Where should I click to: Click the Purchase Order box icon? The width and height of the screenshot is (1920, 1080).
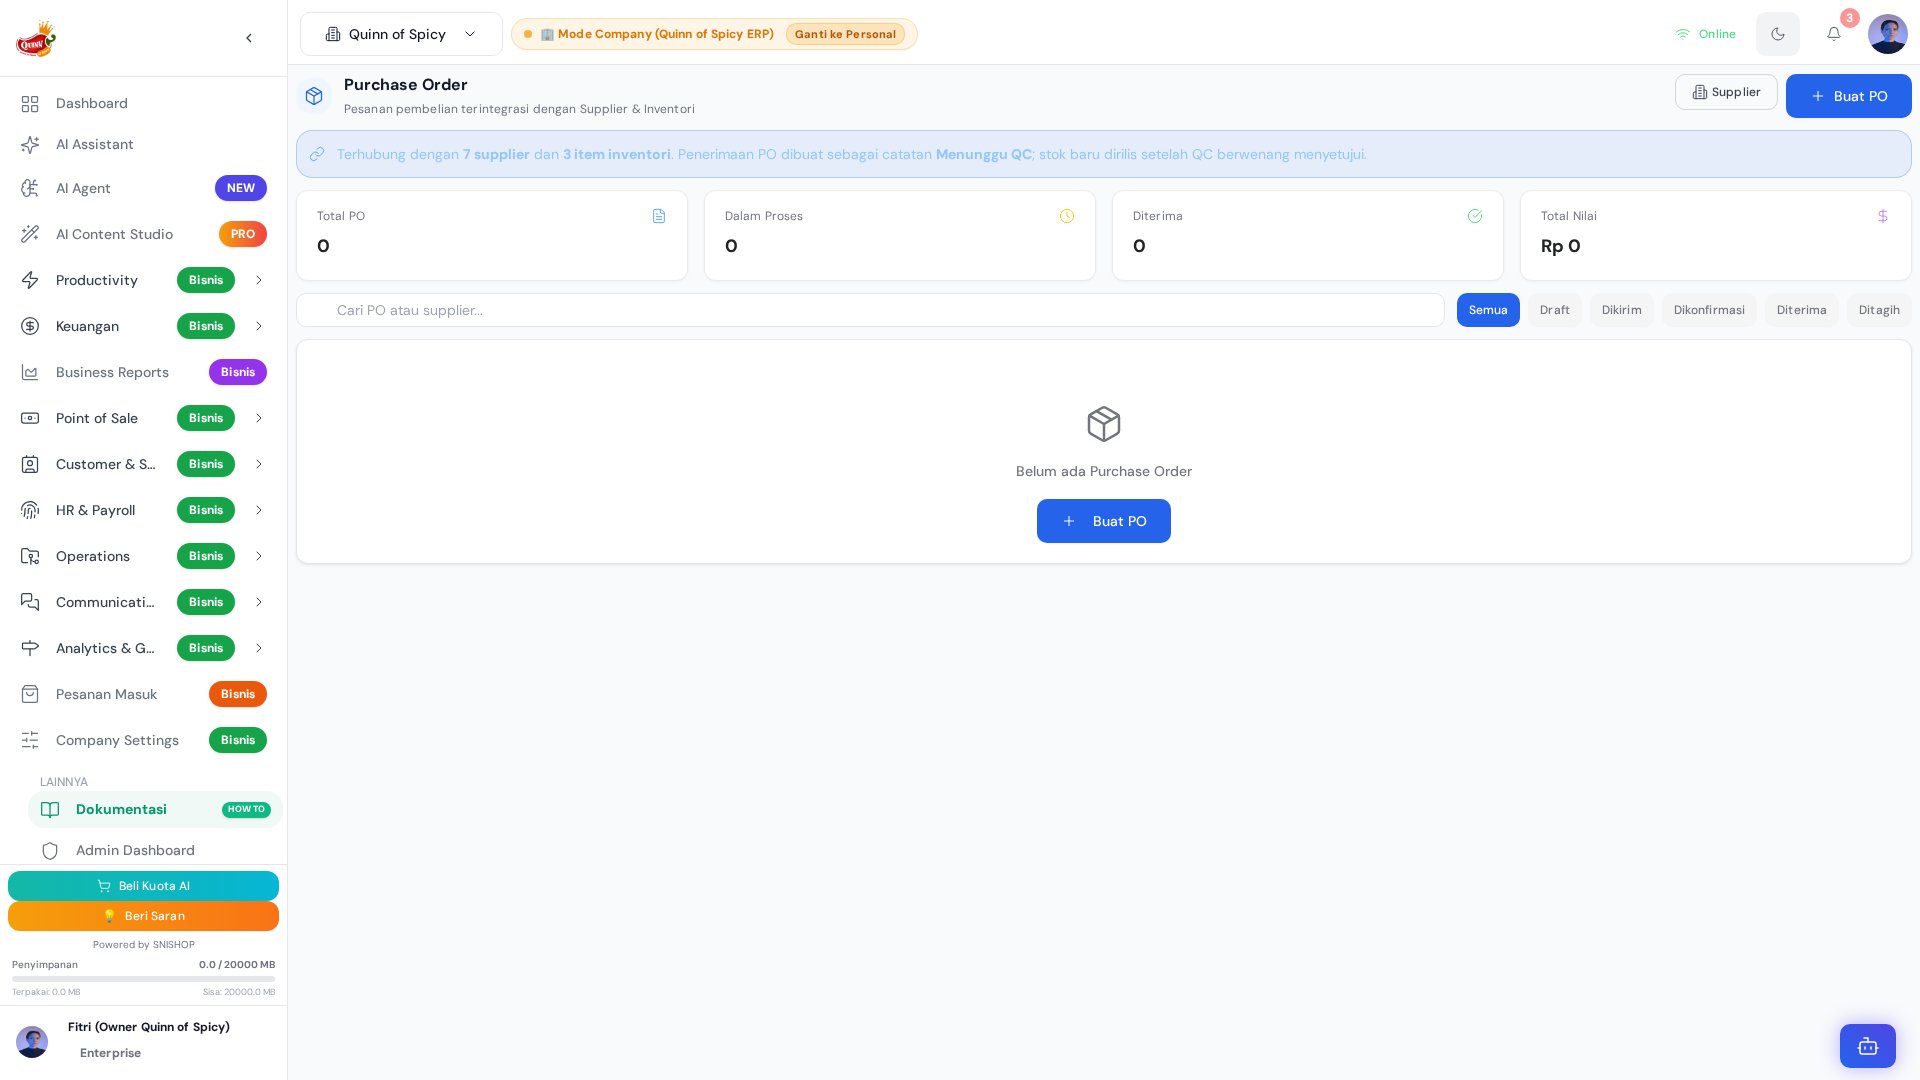coord(314,96)
